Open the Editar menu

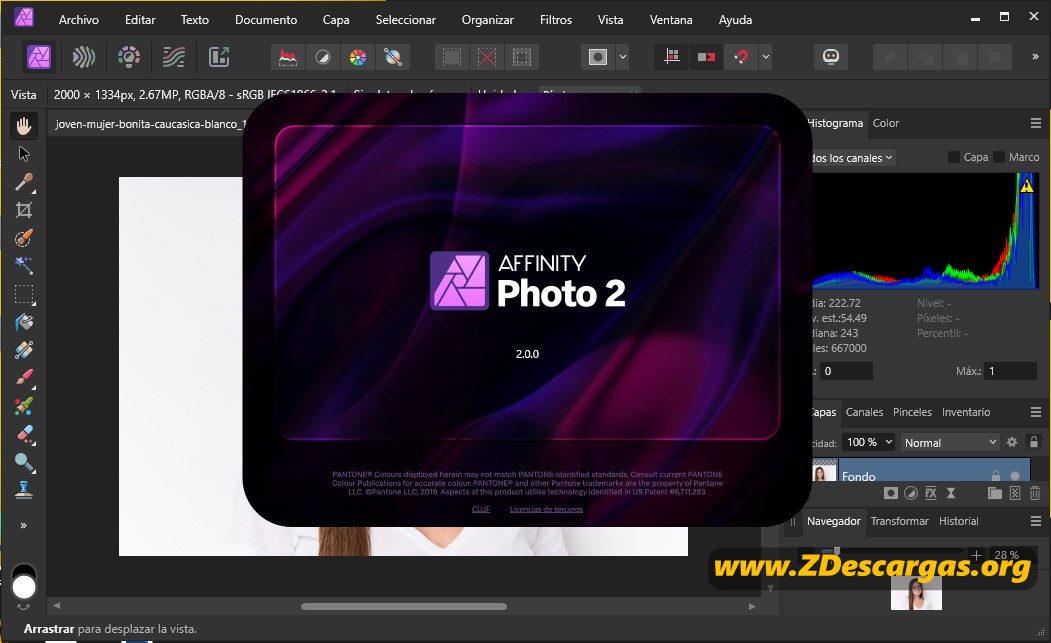140,20
